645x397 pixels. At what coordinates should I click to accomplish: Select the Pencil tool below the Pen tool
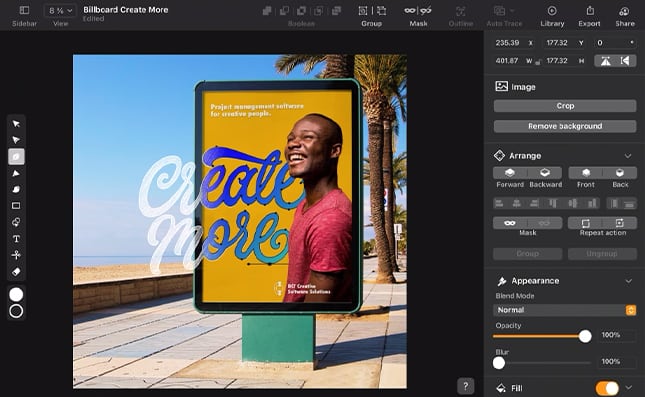[16, 173]
